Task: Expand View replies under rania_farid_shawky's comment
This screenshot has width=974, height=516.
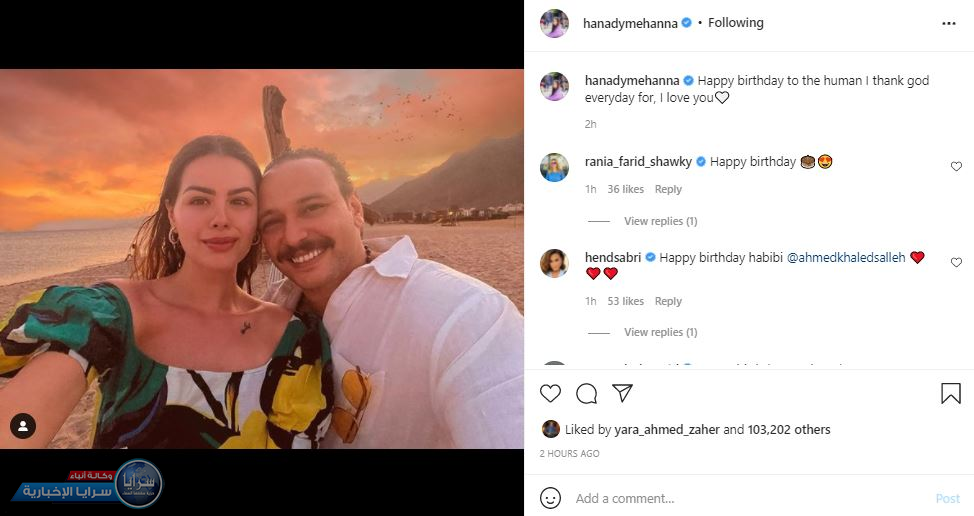Action: point(660,221)
